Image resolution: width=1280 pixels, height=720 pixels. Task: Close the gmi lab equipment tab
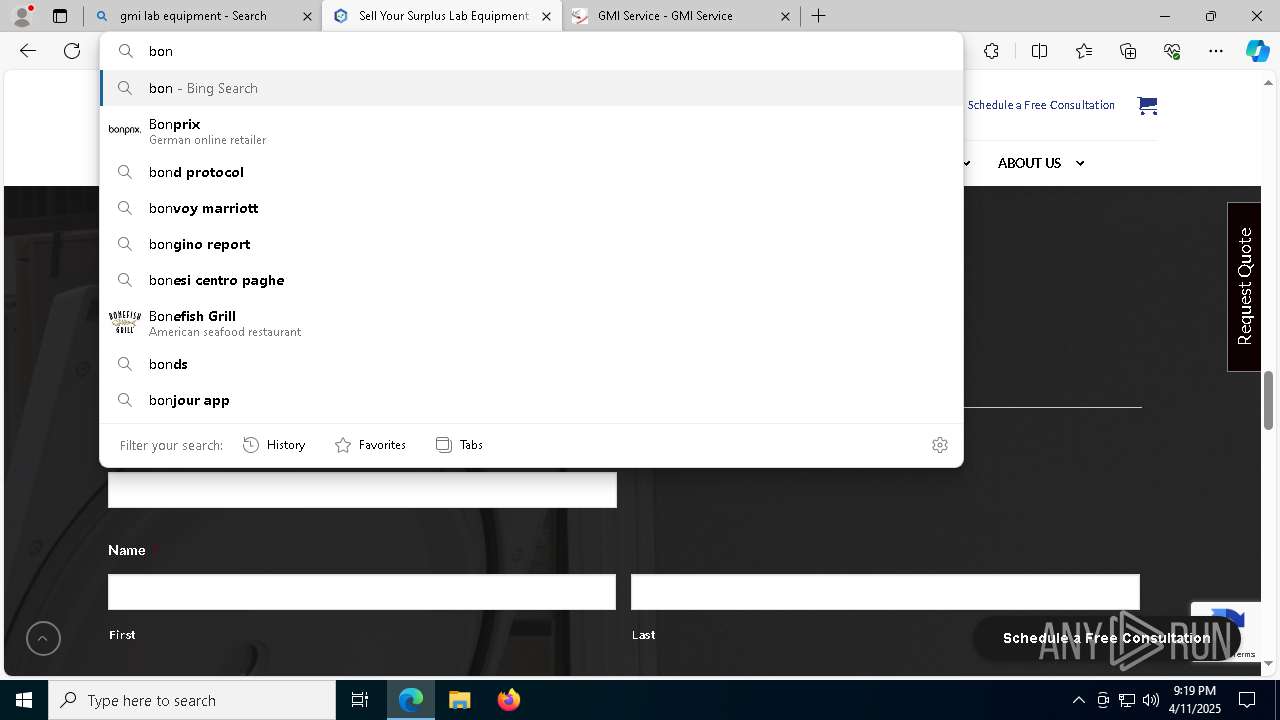click(307, 16)
